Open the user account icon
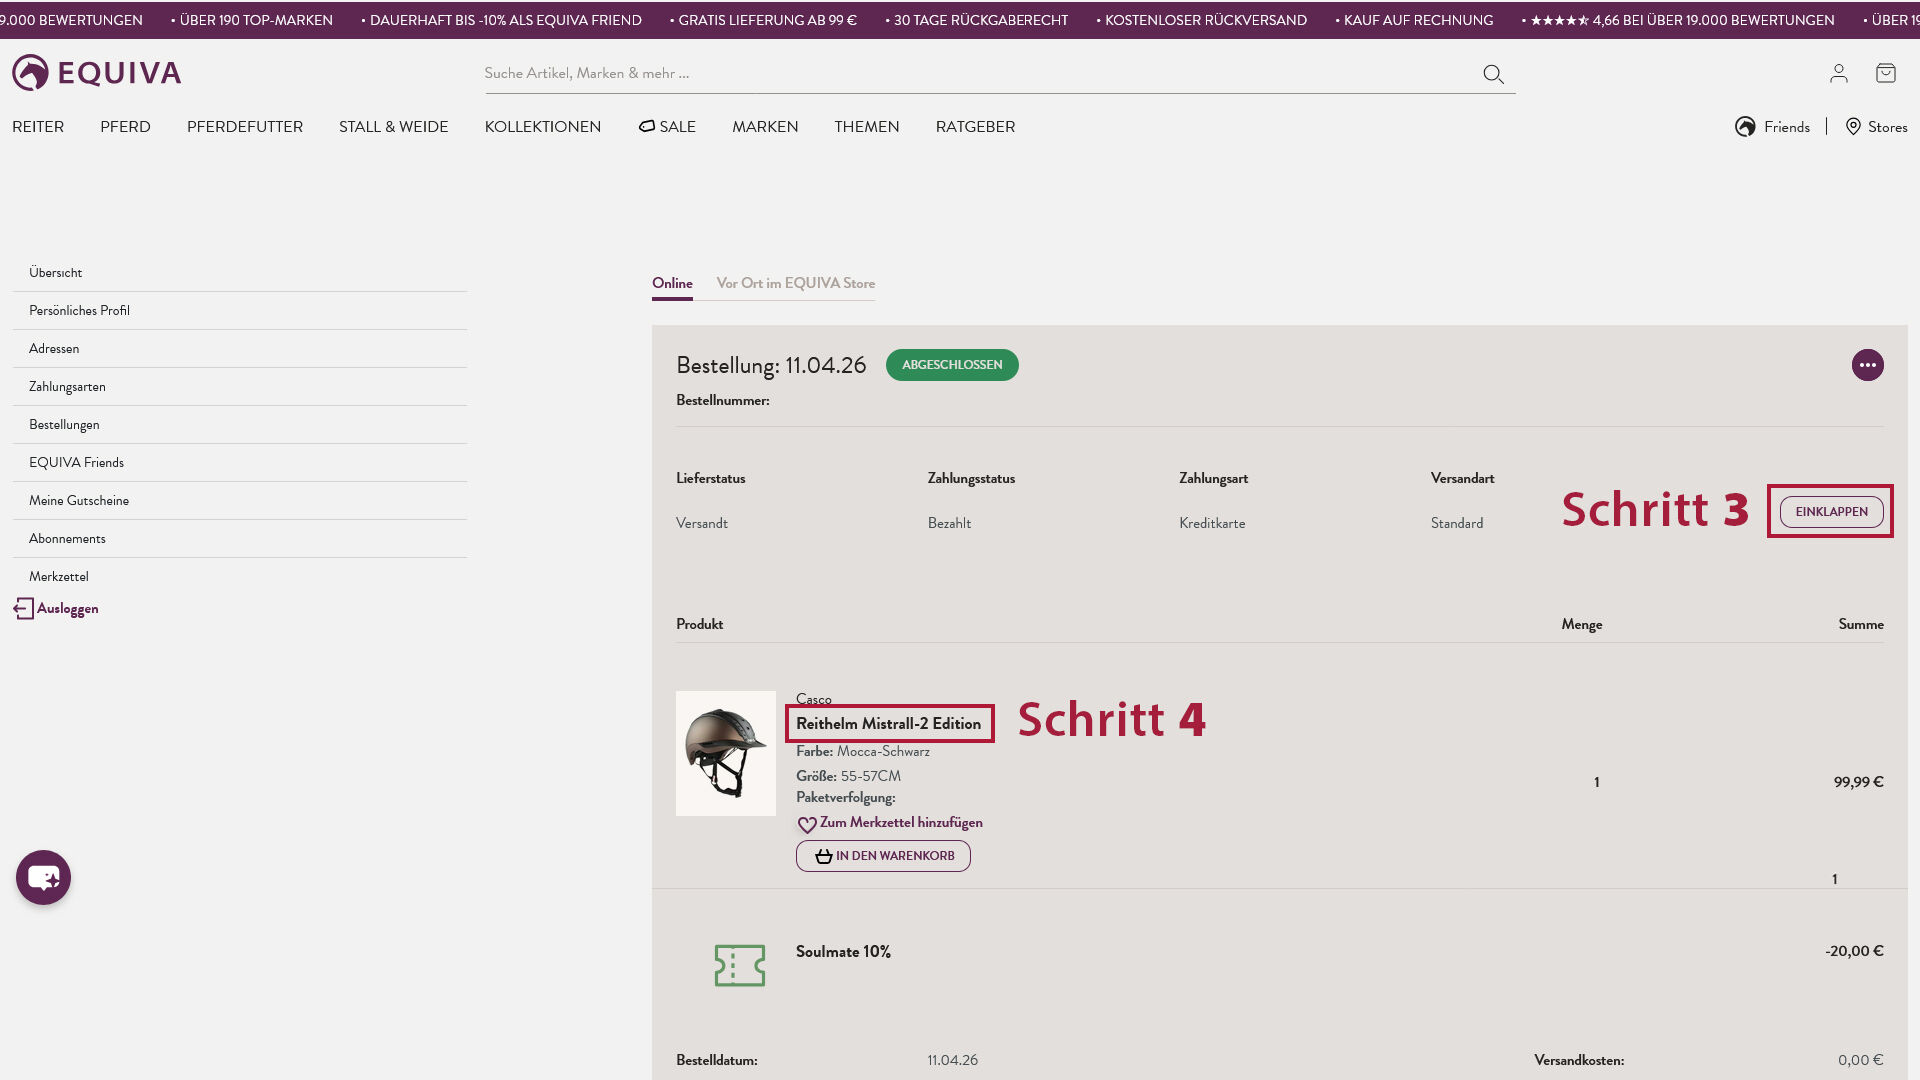The width and height of the screenshot is (1920, 1080). [1839, 73]
